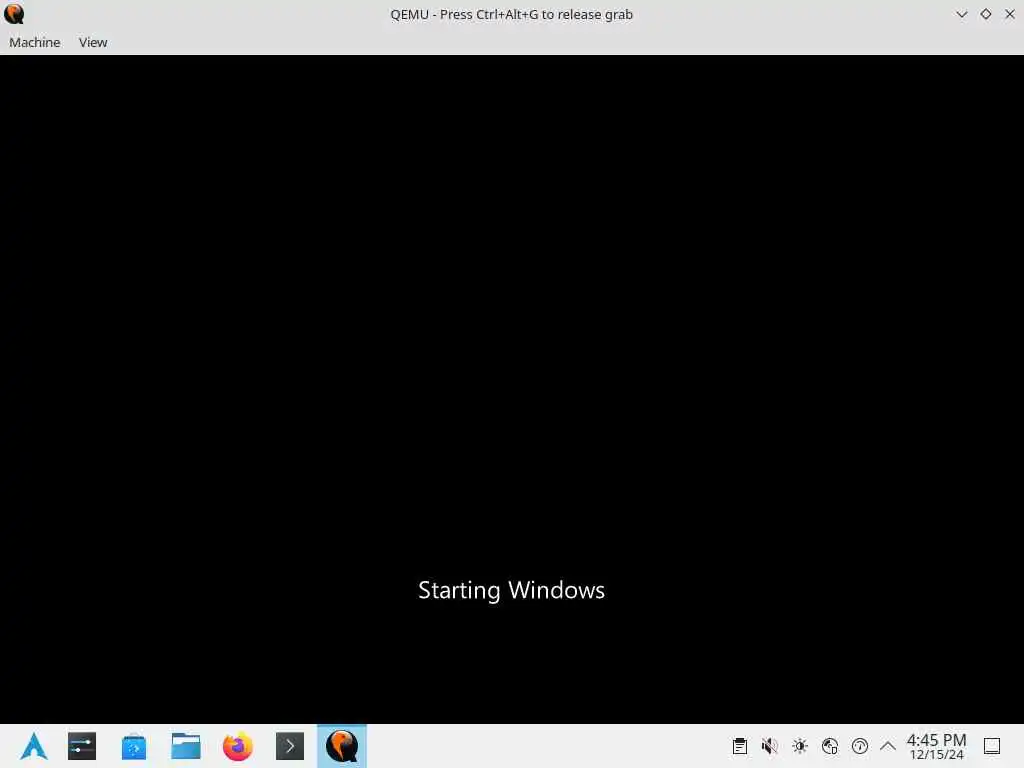Screen dimensions: 1024x768
Task: Click the Show Desktop button
Action: point(992,746)
